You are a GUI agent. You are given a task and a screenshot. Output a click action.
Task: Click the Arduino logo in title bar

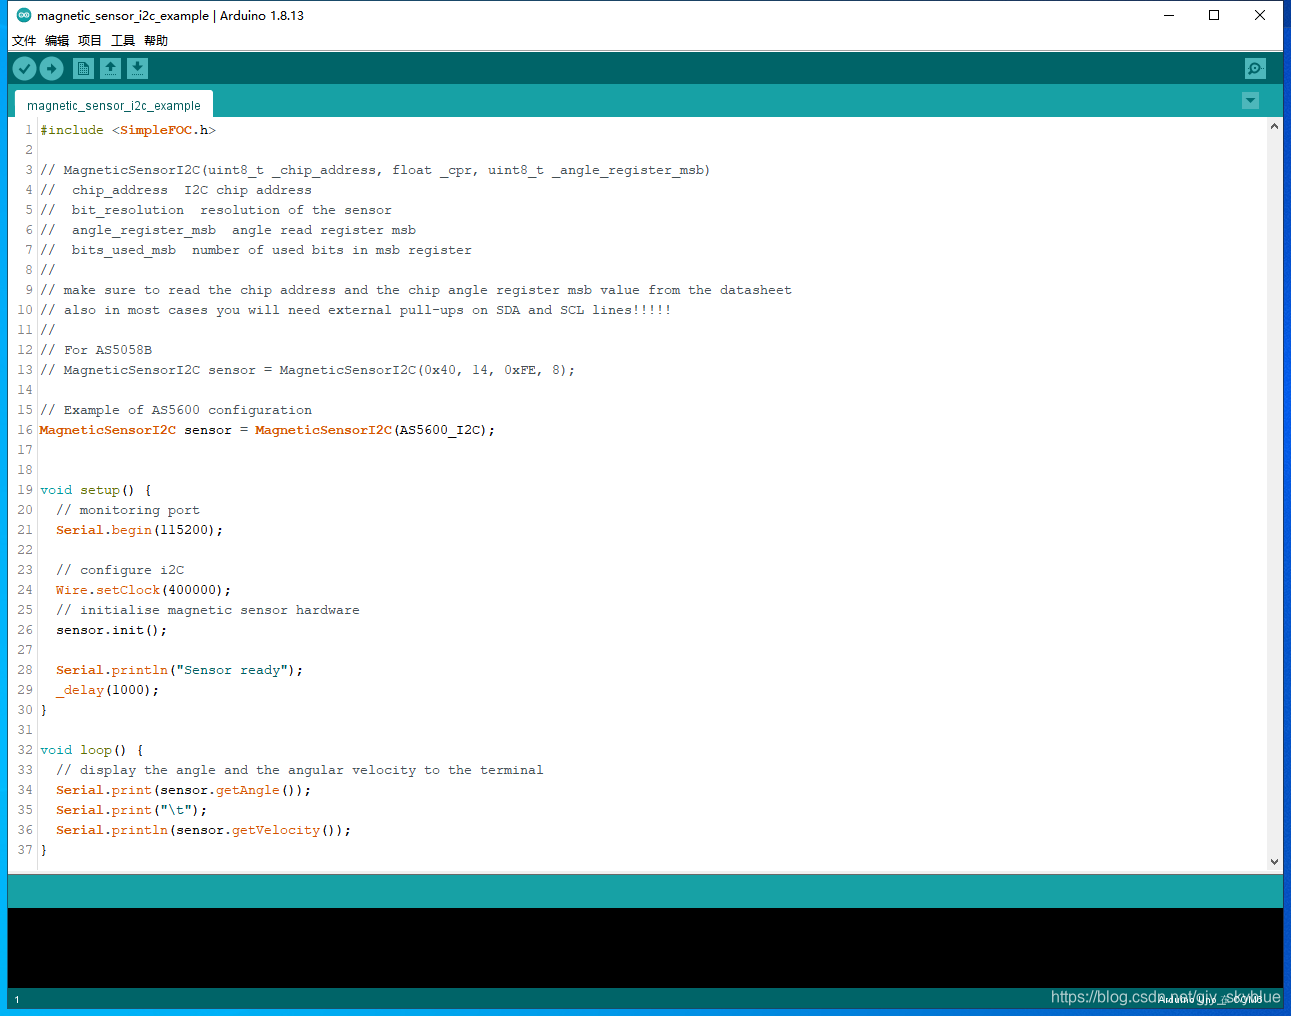pos(24,15)
